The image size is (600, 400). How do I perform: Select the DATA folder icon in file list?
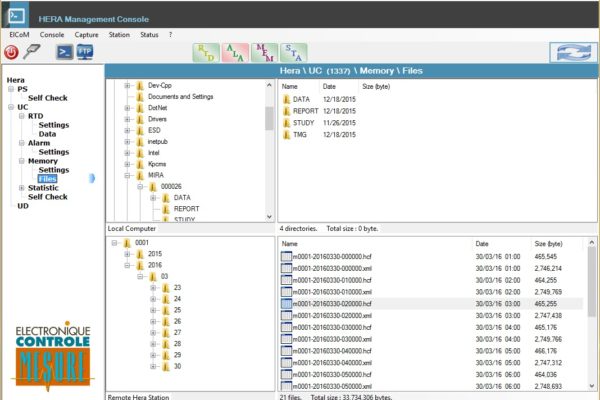pos(287,100)
